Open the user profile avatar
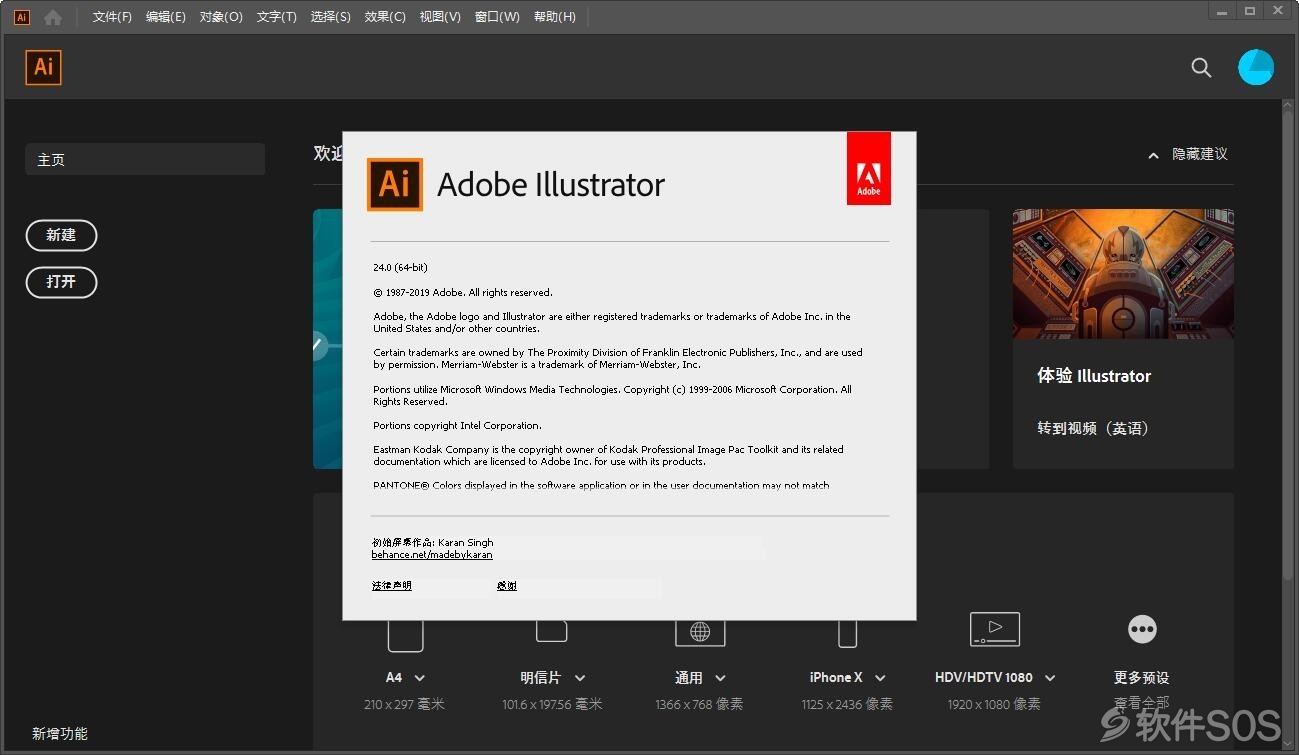1299x755 pixels. point(1256,67)
